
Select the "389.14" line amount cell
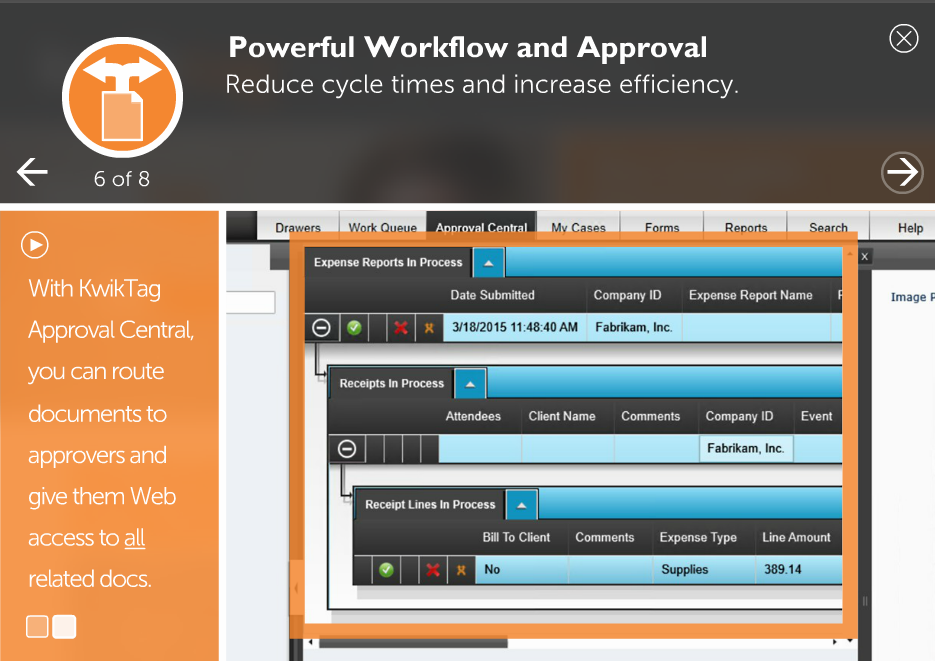tap(799, 569)
